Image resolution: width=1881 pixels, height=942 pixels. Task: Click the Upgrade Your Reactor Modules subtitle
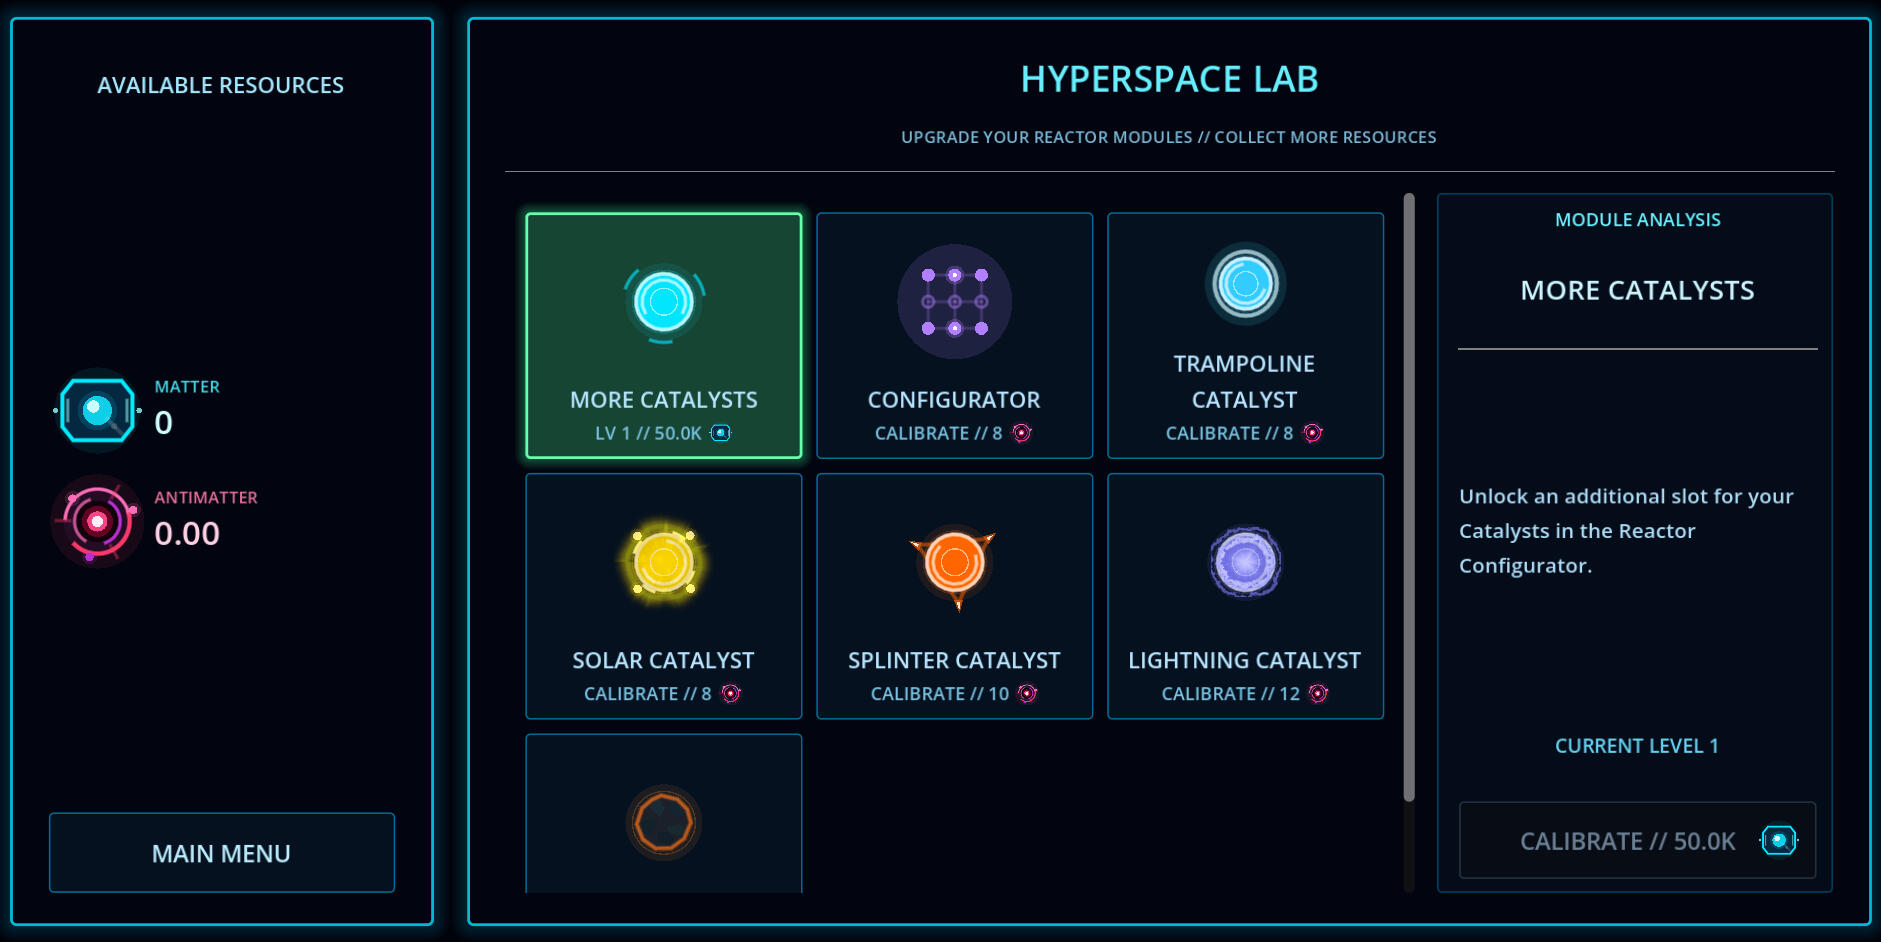1169,137
